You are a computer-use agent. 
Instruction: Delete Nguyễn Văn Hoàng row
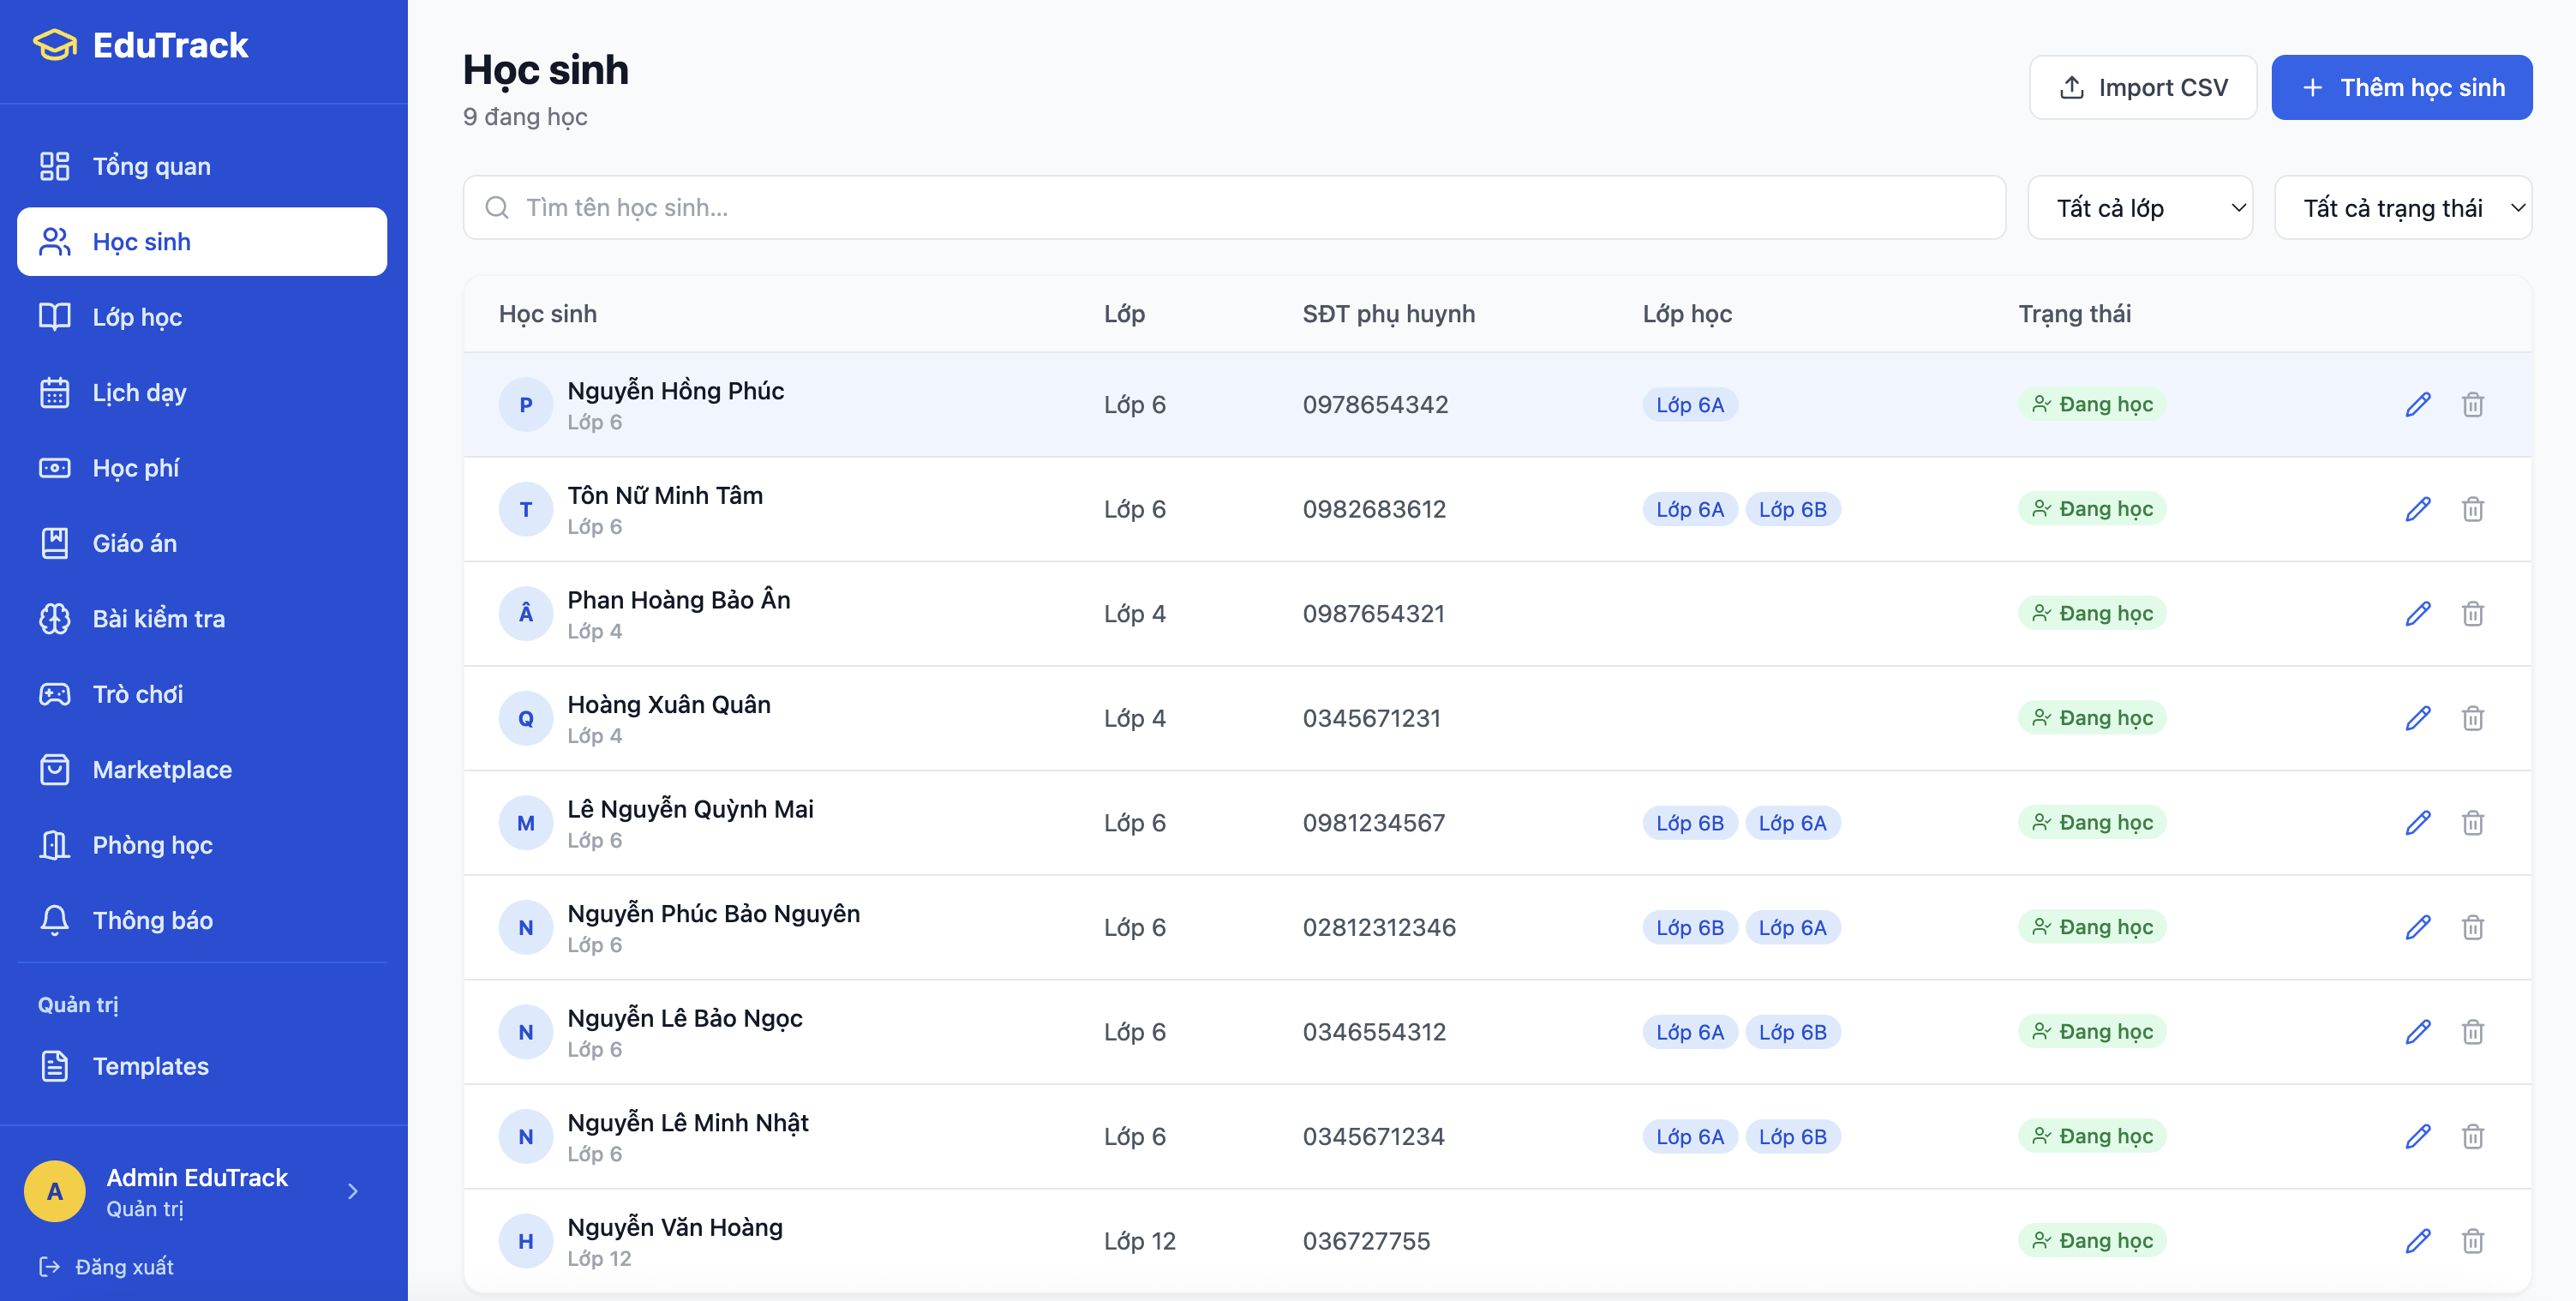tap(2472, 1241)
